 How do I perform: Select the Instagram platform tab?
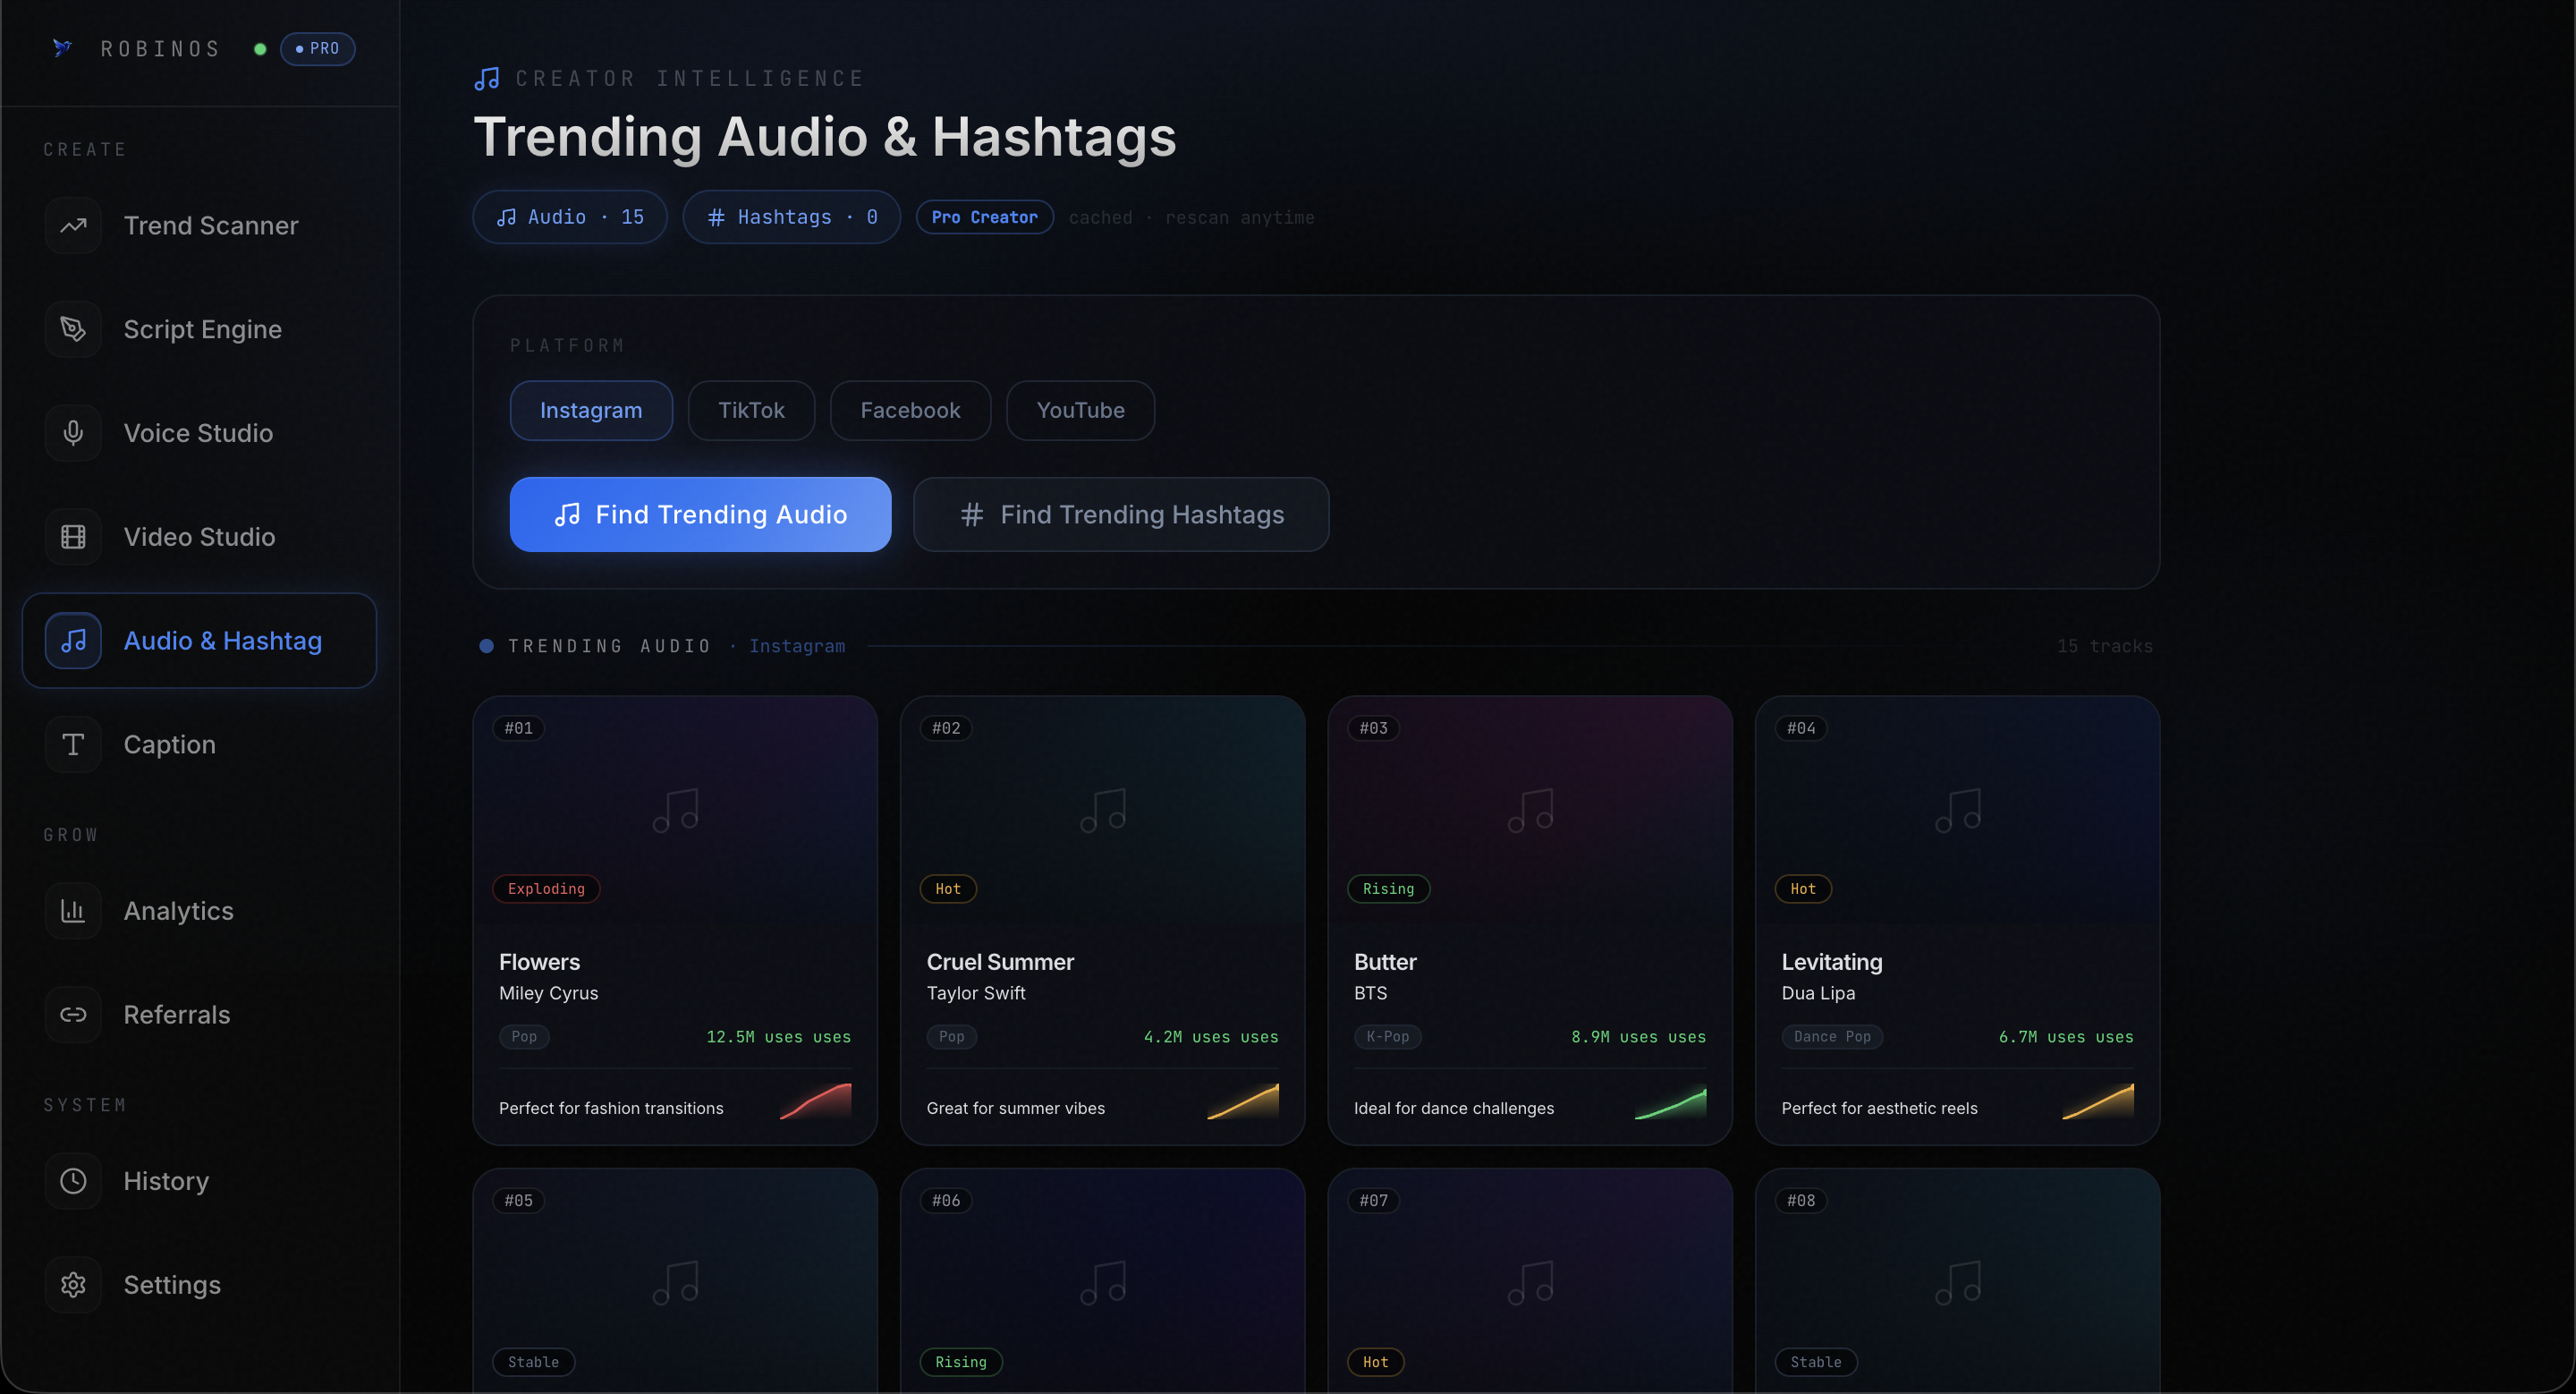(x=591, y=411)
